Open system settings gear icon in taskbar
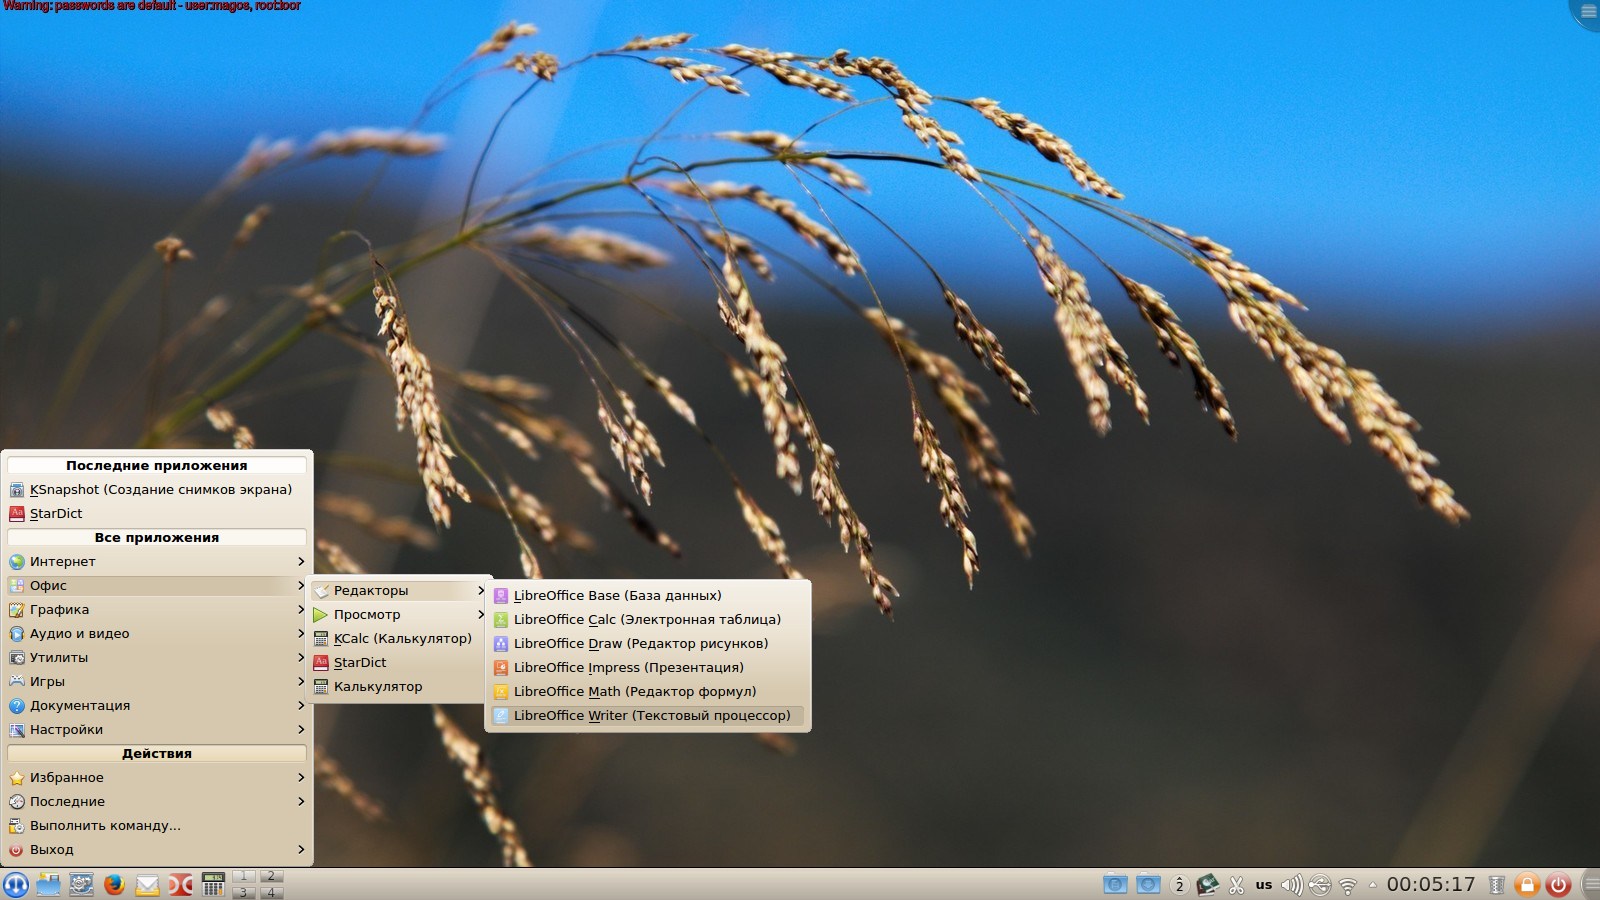 pos(81,885)
